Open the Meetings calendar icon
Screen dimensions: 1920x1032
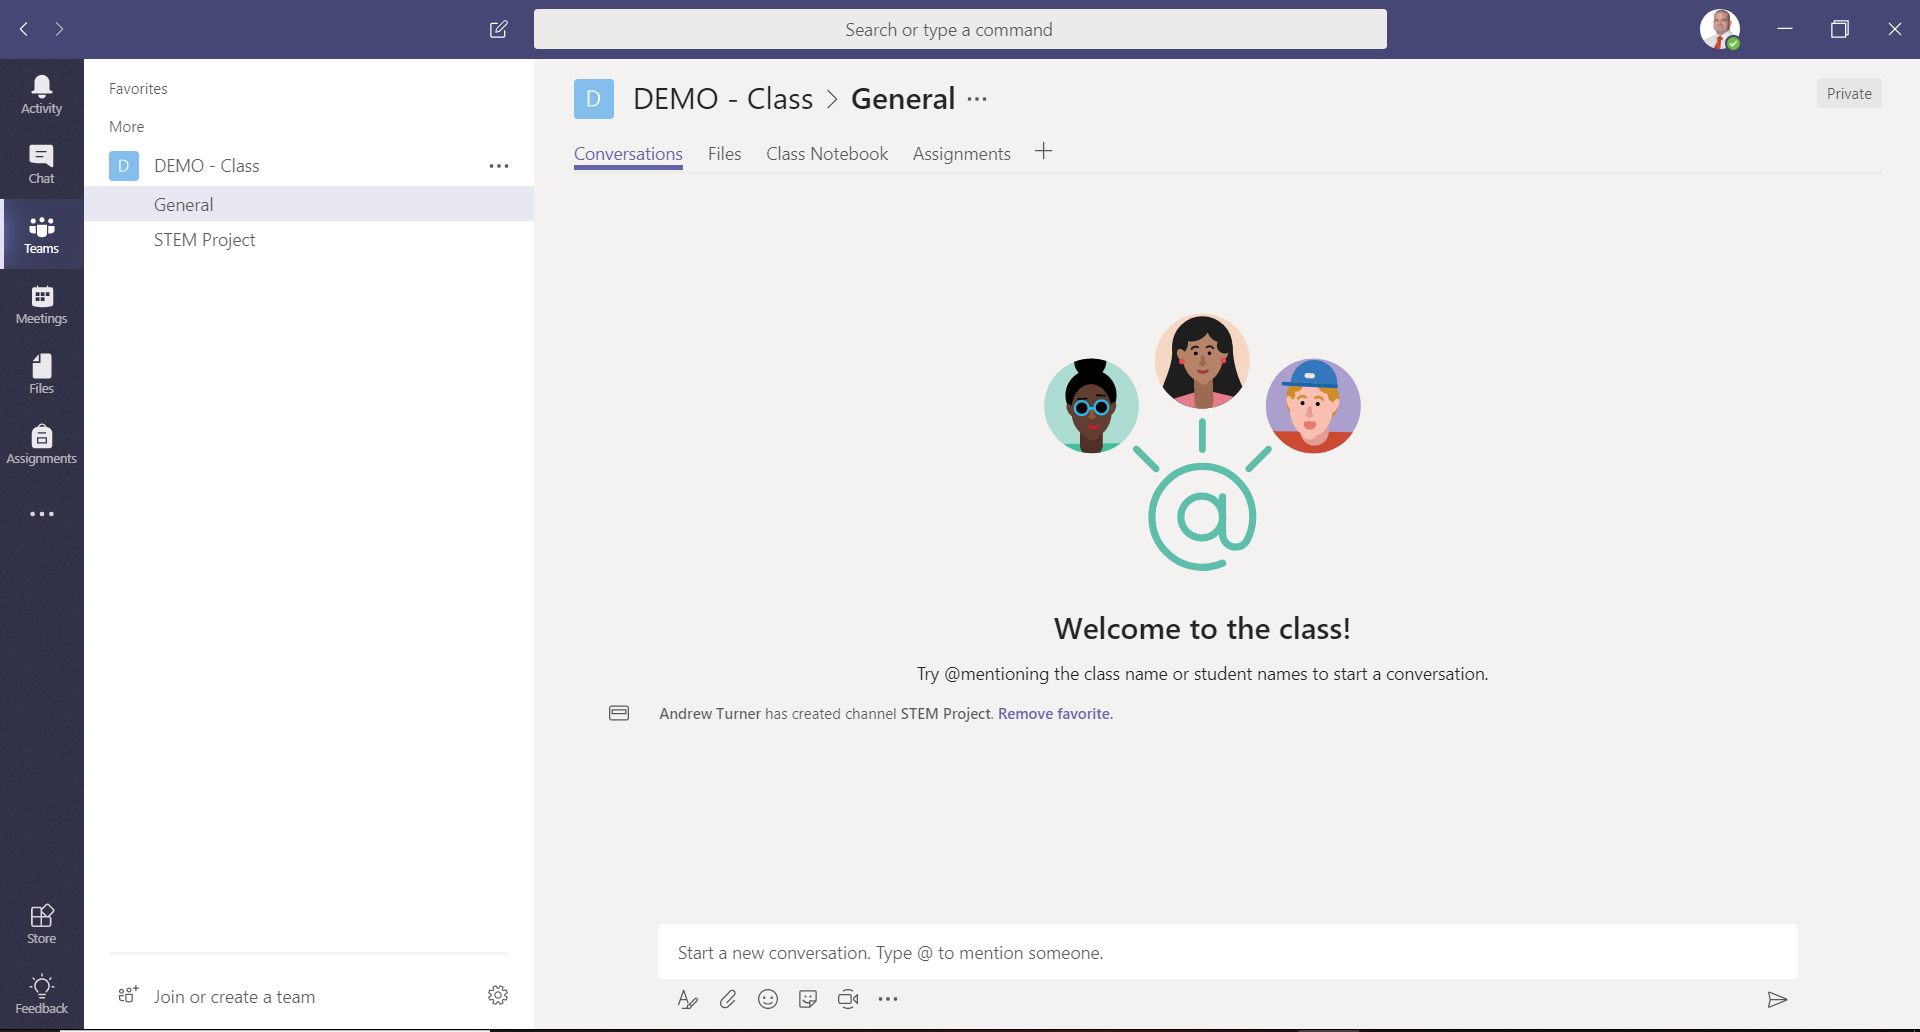tap(41, 305)
